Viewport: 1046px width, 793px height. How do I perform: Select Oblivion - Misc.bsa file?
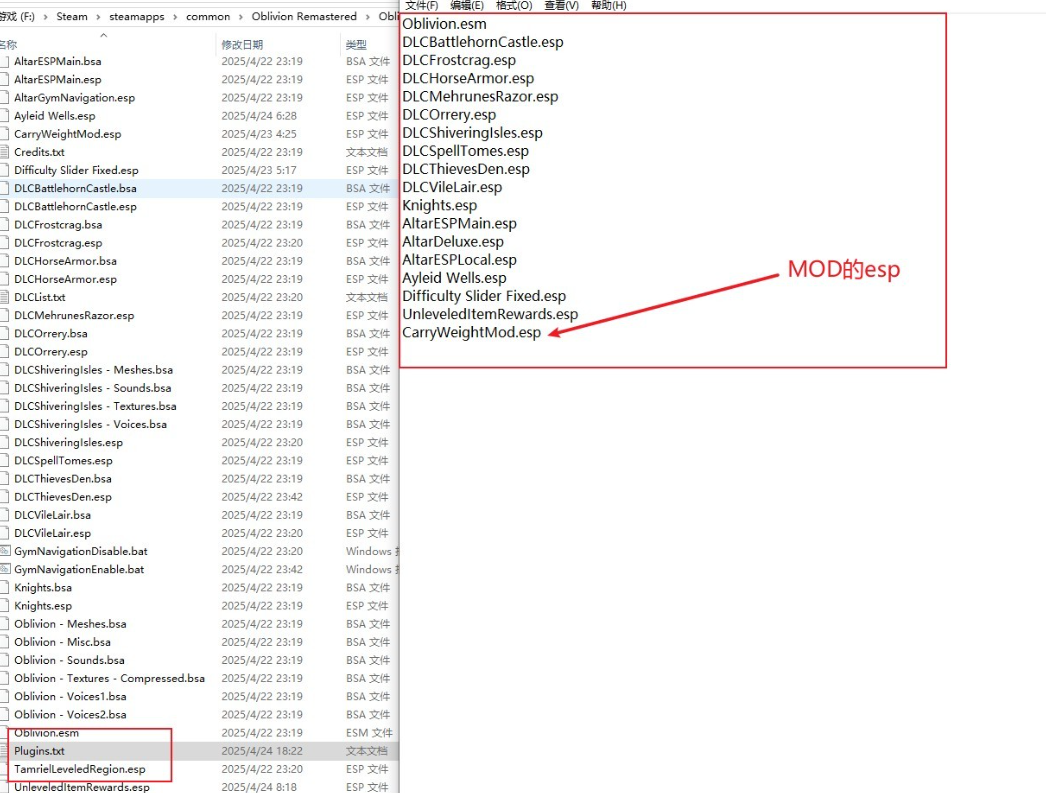63,642
